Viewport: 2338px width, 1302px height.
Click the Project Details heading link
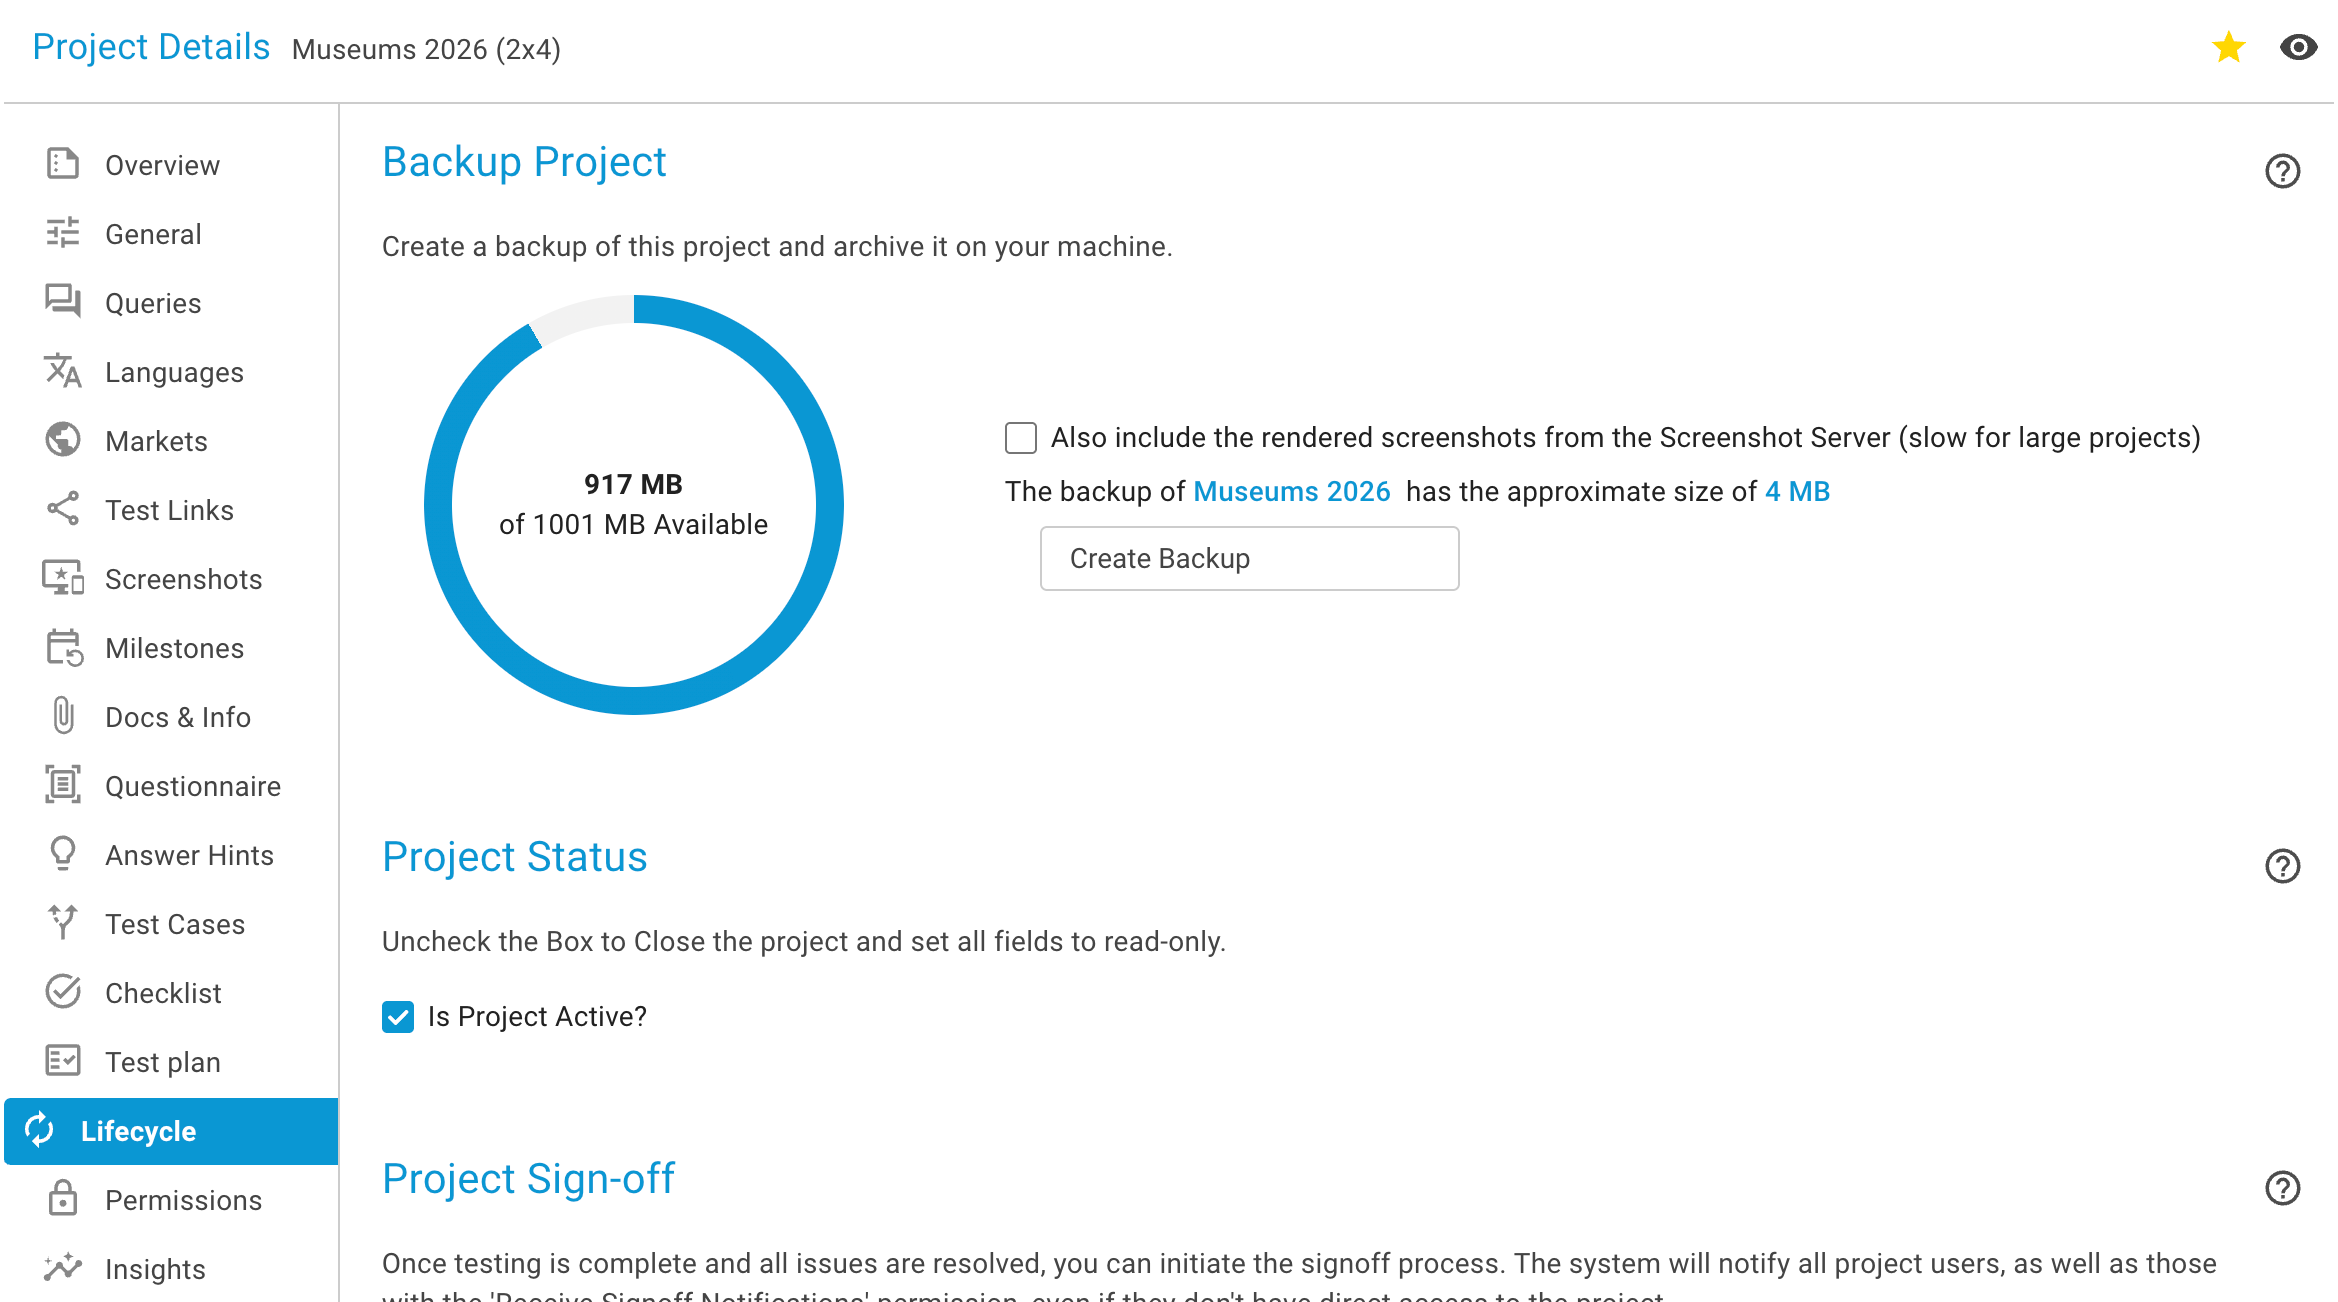151,47
